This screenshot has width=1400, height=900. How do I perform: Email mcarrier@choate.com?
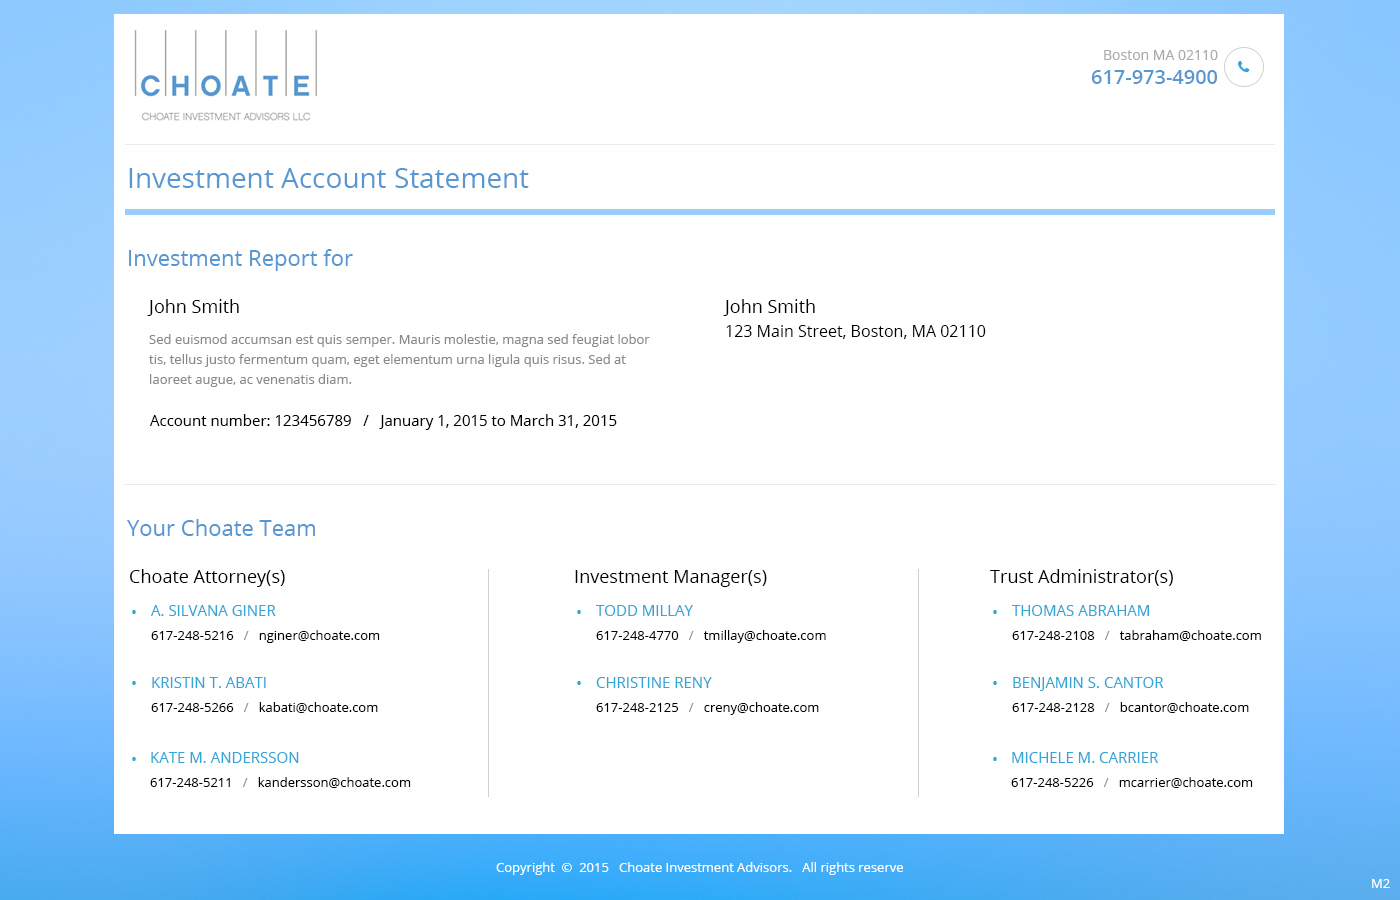click(1186, 782)
